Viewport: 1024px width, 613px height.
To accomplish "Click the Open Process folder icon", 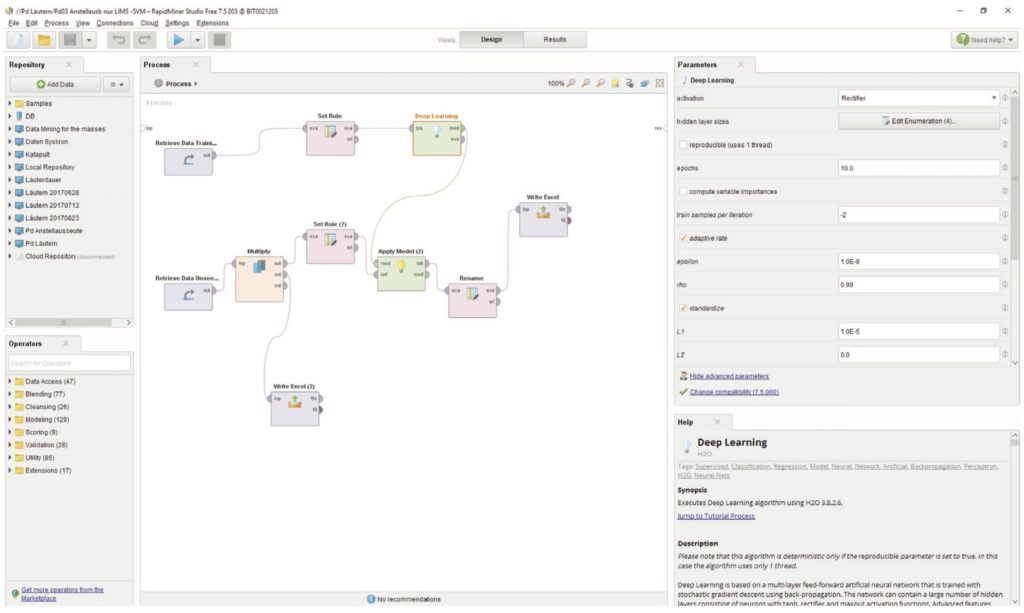I will (x=44, y=40).
